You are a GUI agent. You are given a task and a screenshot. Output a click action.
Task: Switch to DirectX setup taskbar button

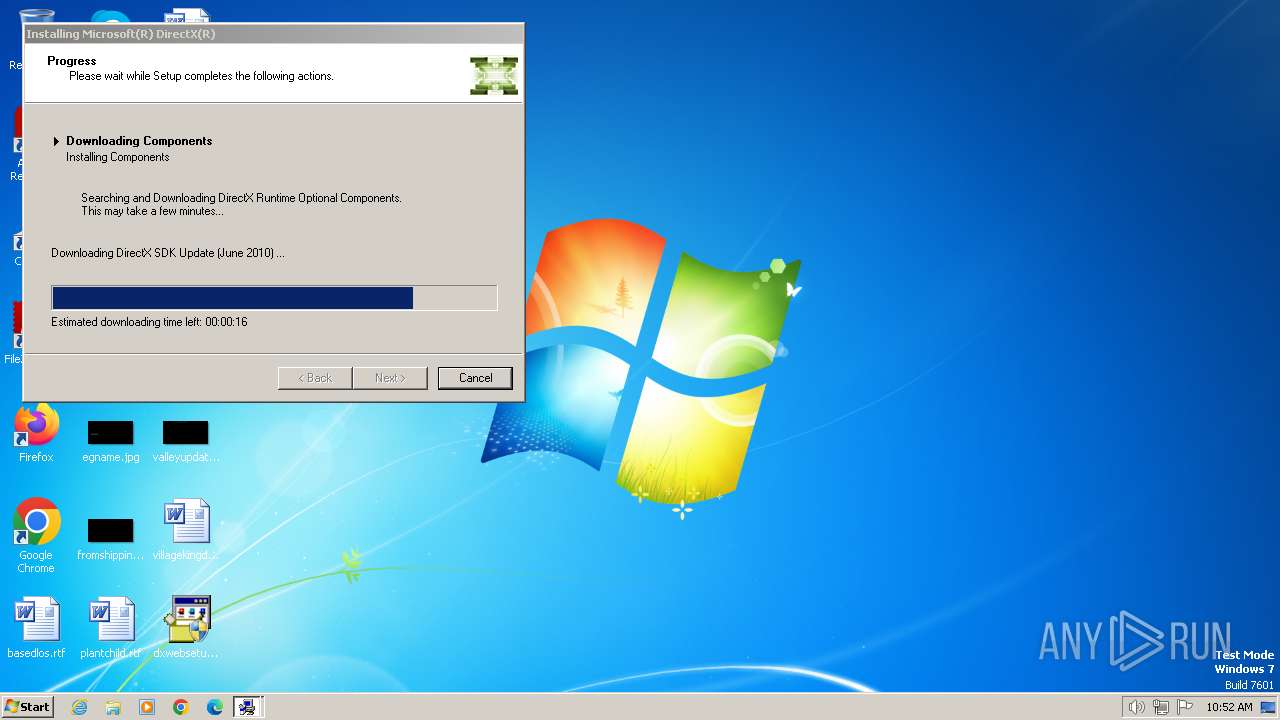[x=247, y=707]
